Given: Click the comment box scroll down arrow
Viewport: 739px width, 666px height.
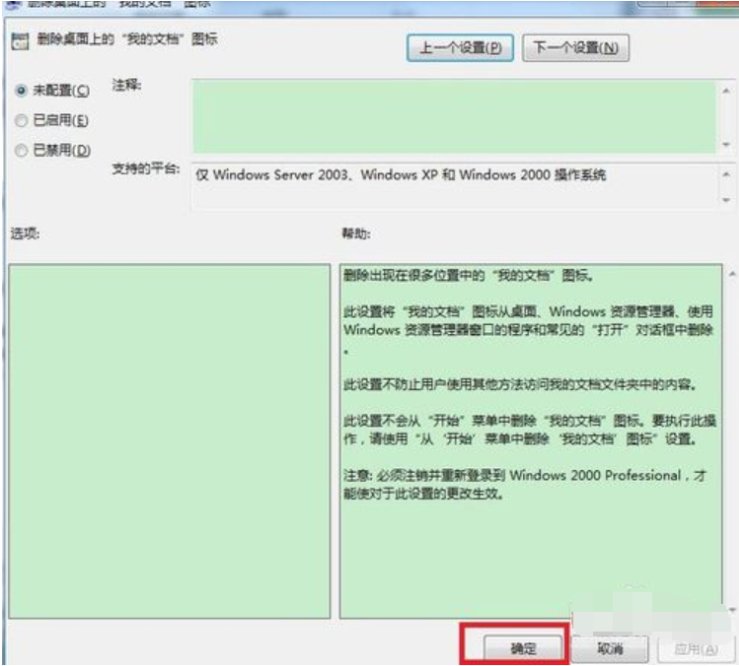Looking at the screenshot, I should (726, 144).
